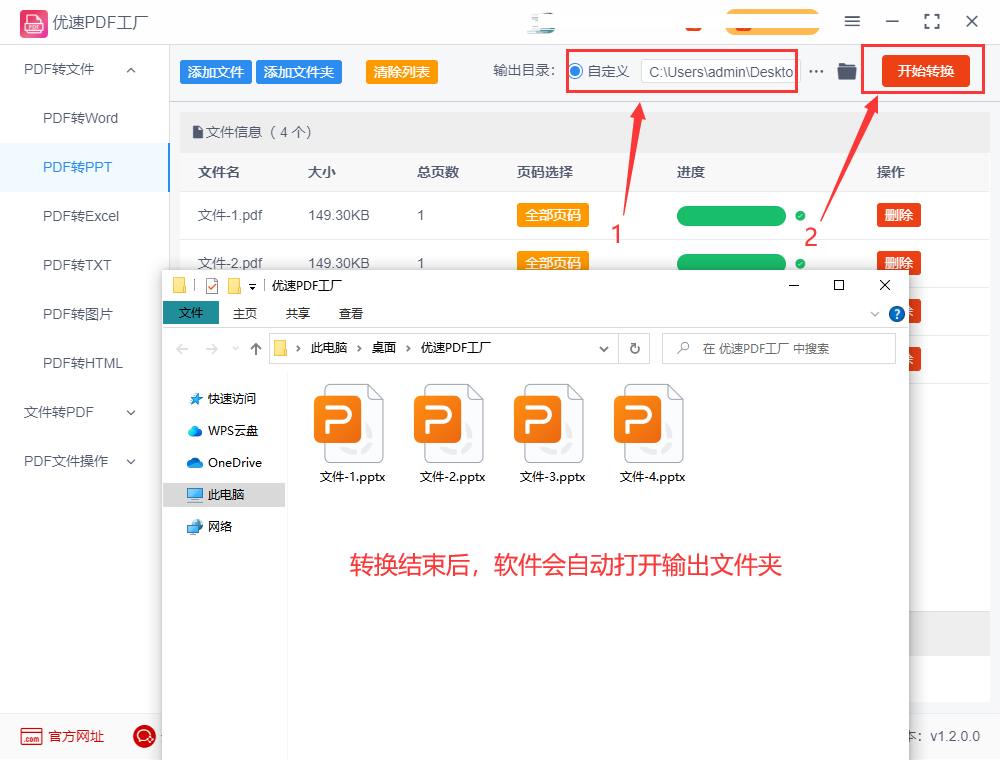Select PDF转图片 in the sidebar
Viewport: 1000px width, 760px height.
tap(77, 314)
